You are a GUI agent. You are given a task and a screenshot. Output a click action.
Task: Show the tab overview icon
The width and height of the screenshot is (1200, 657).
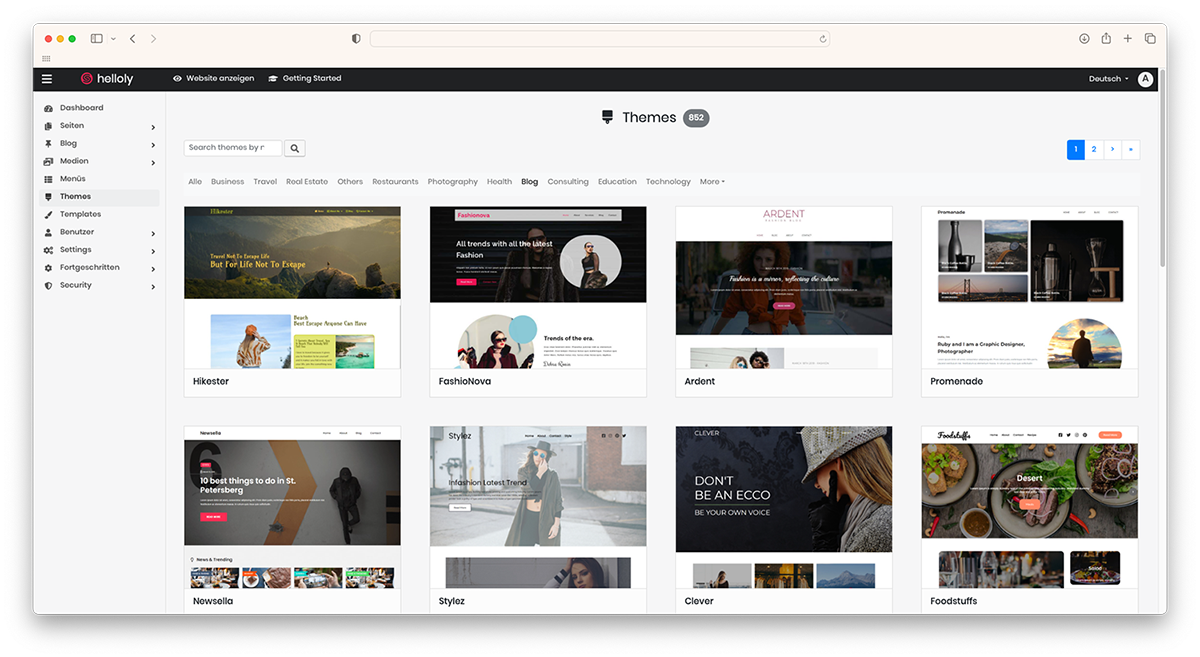[1150, 39]
